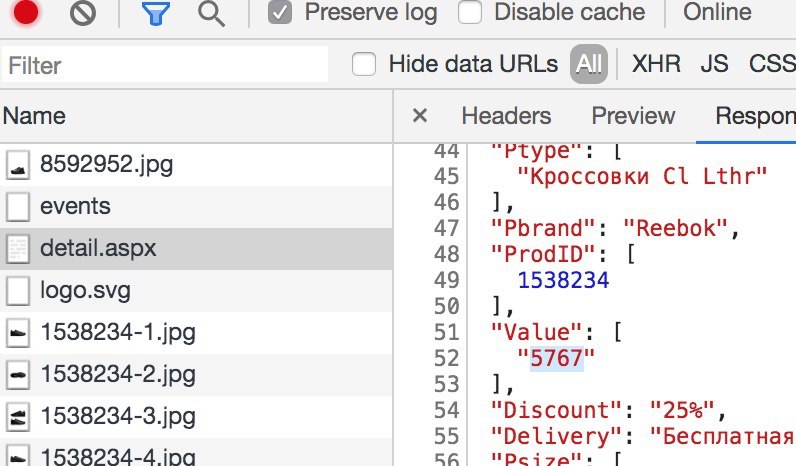Click into the Filter text field
The image size is (796, 466).
[x=165, y=65]
